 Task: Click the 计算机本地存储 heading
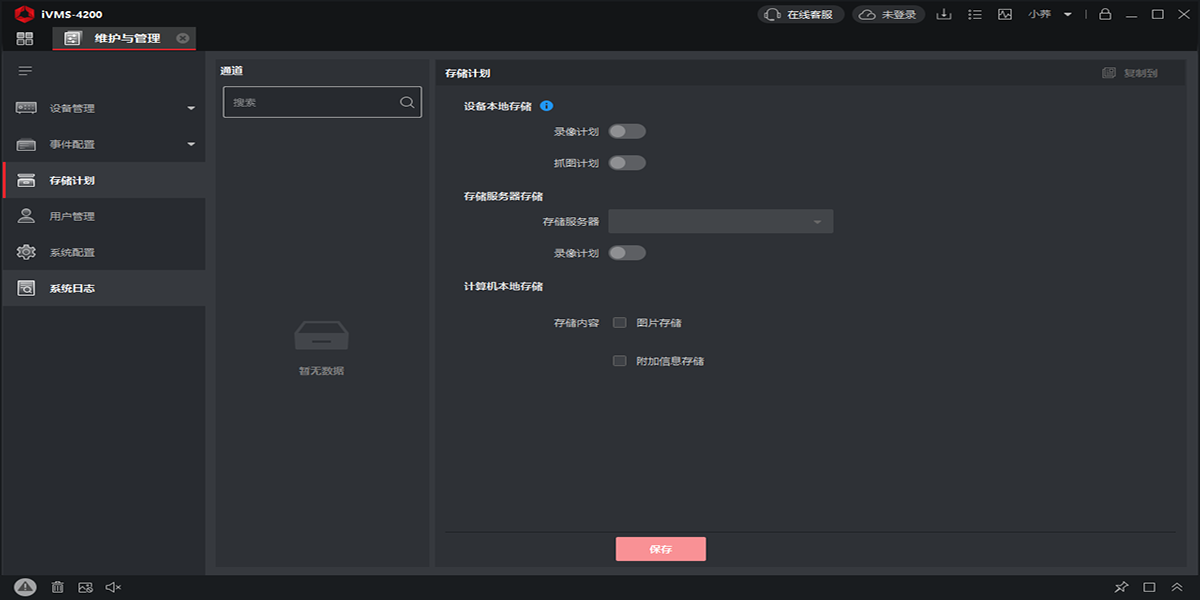[x=503, y=287]
